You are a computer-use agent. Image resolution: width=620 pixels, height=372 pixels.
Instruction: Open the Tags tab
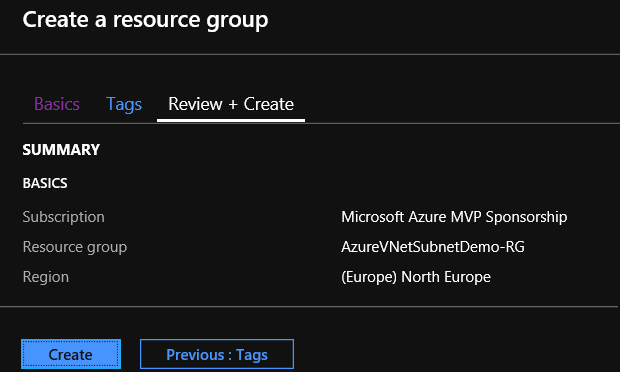[x=124, y=105]
